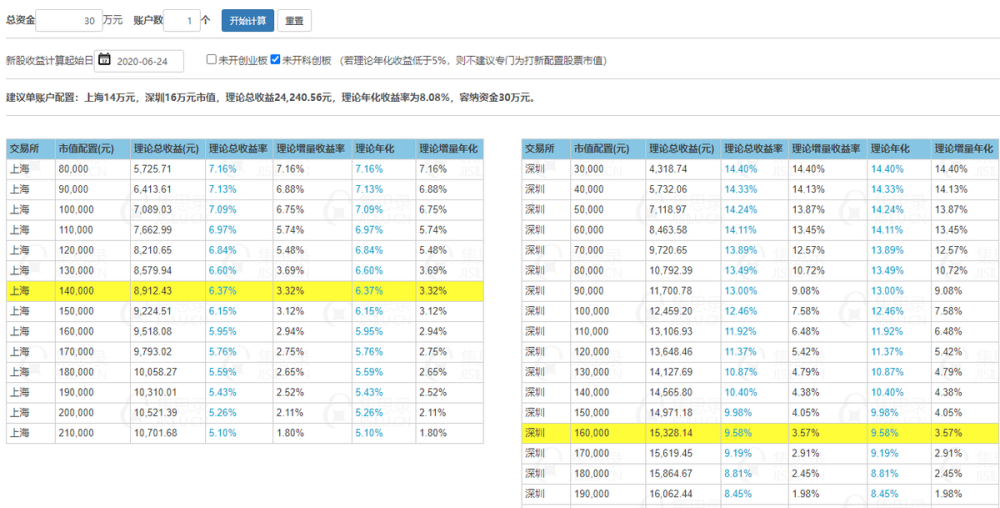The width and height of the screenshot is (1000, 508).
Task: Click the 重置 button
Action: pyautogui.click(x=294, y=20)
